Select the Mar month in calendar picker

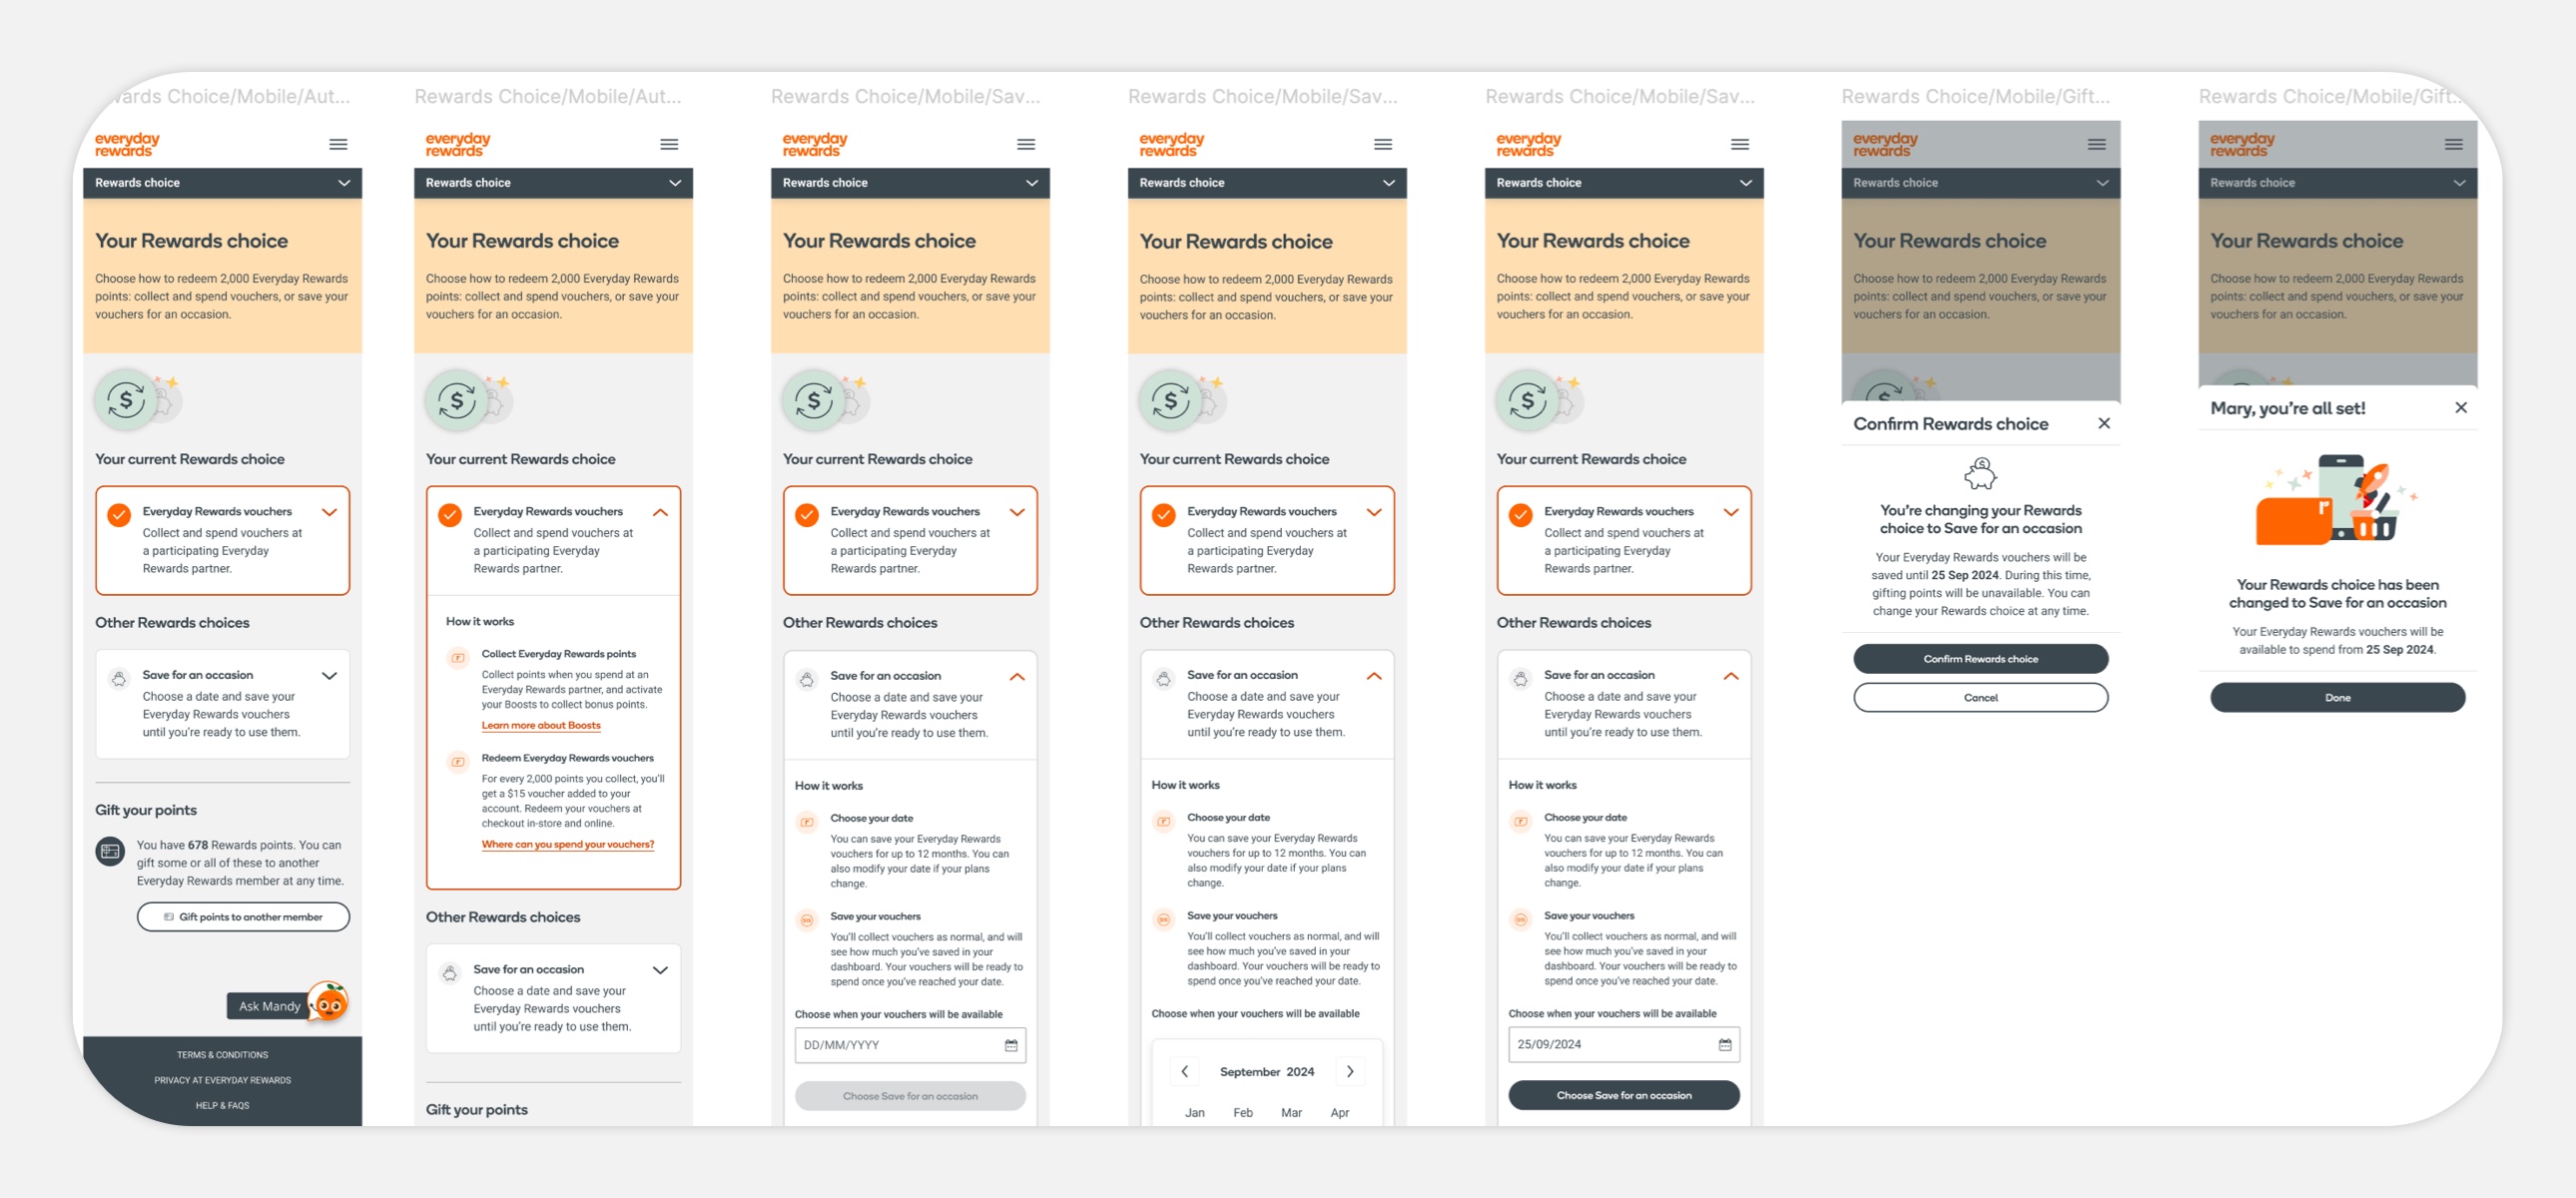(1291, 1112)
